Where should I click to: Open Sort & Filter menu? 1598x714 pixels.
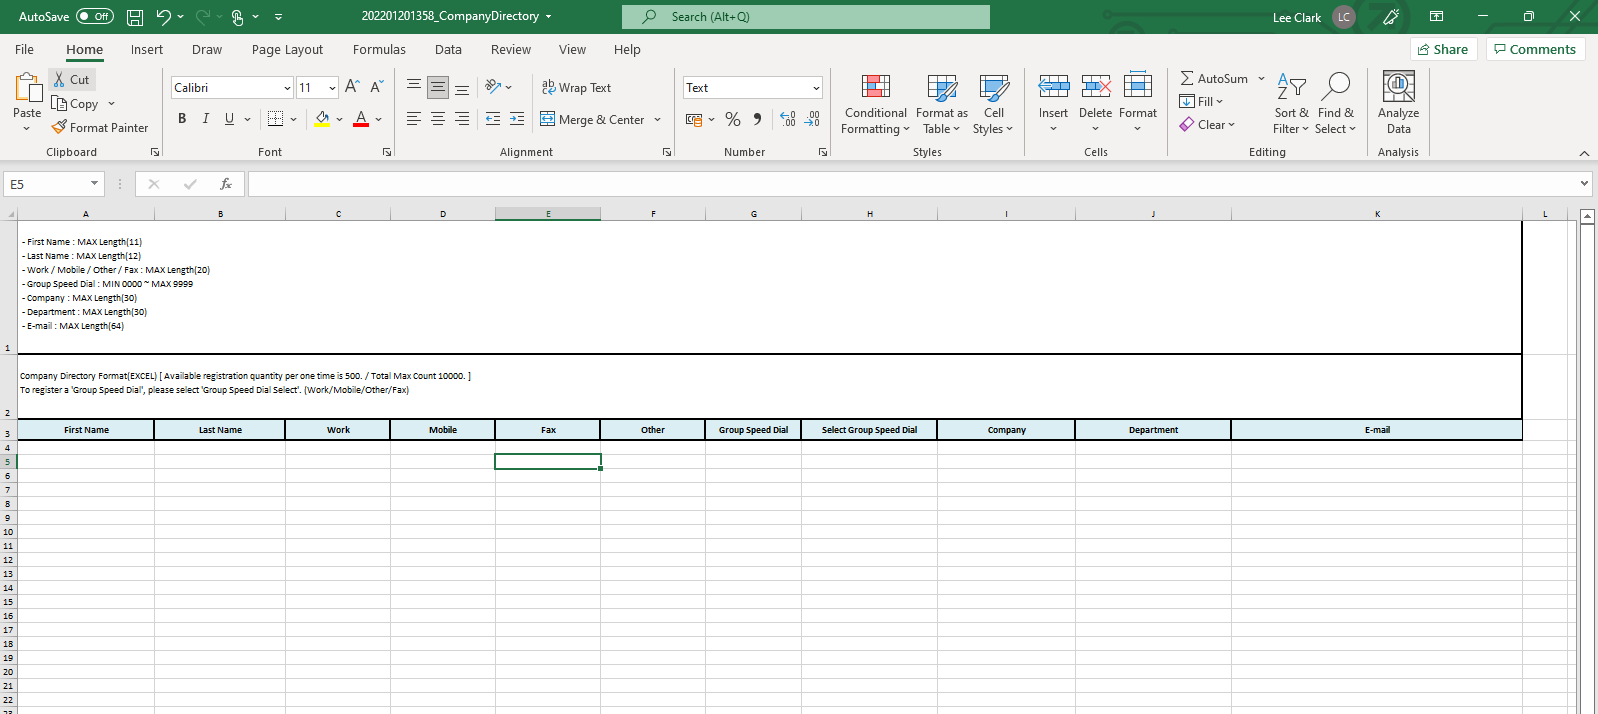(x=1291, y=104)
